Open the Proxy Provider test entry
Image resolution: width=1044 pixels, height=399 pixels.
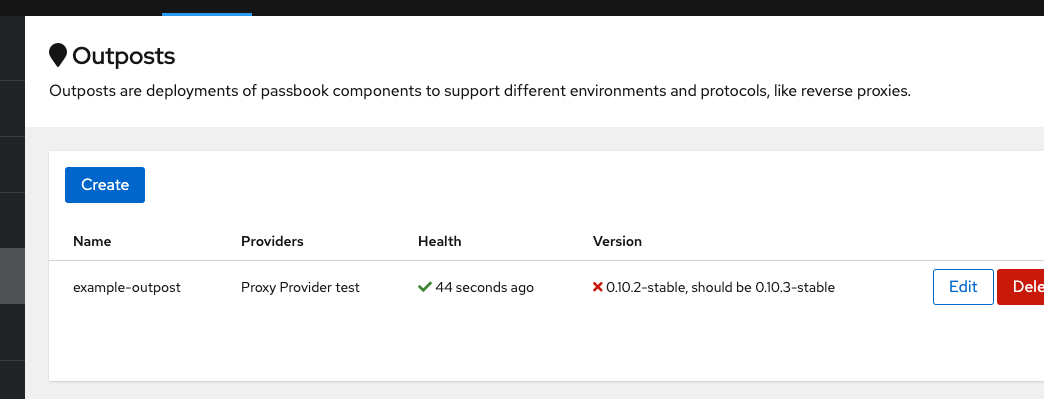(x=300, y=288)
